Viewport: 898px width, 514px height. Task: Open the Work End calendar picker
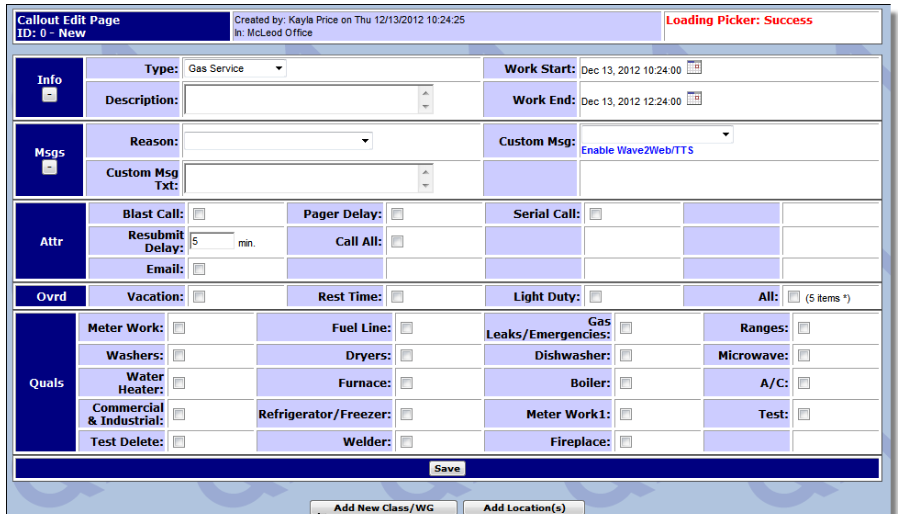tap(695, 99)
